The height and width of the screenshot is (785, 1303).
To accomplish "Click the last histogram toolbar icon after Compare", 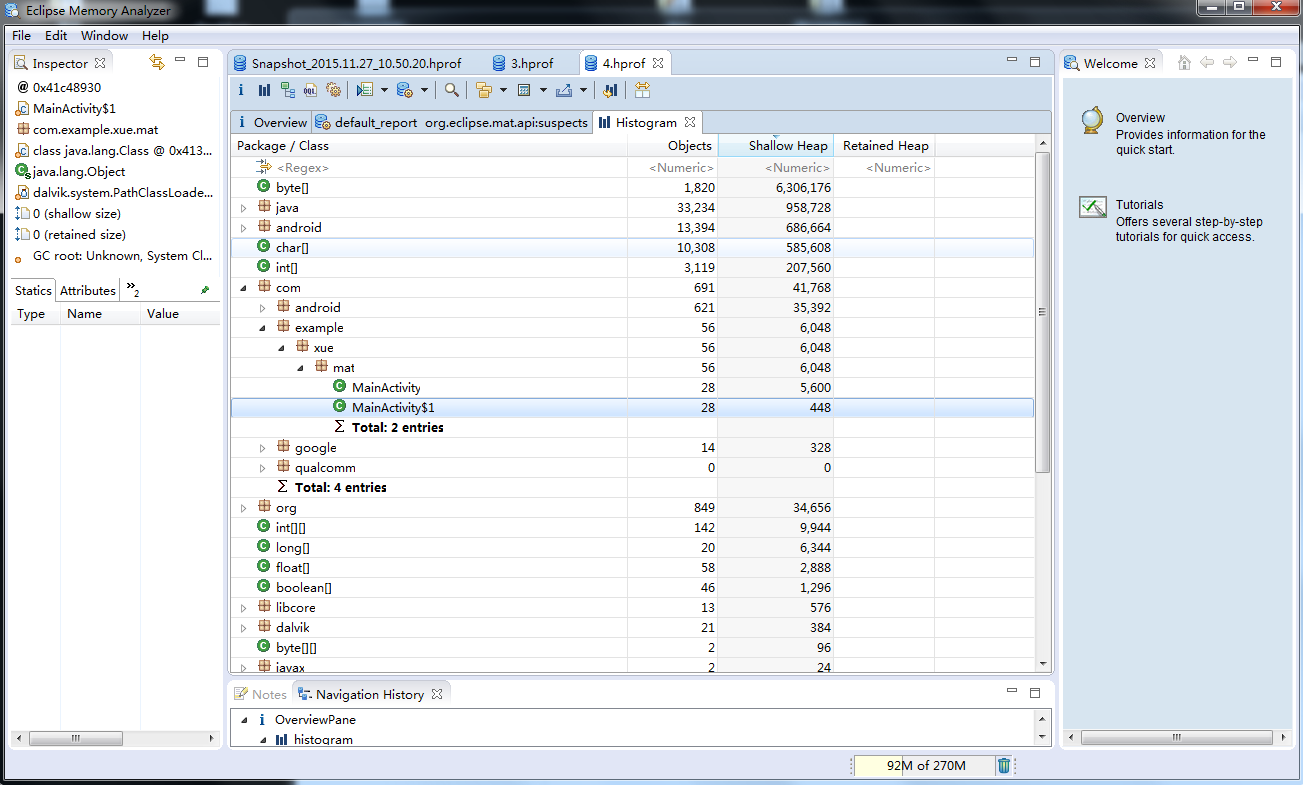I will (642, 90).
